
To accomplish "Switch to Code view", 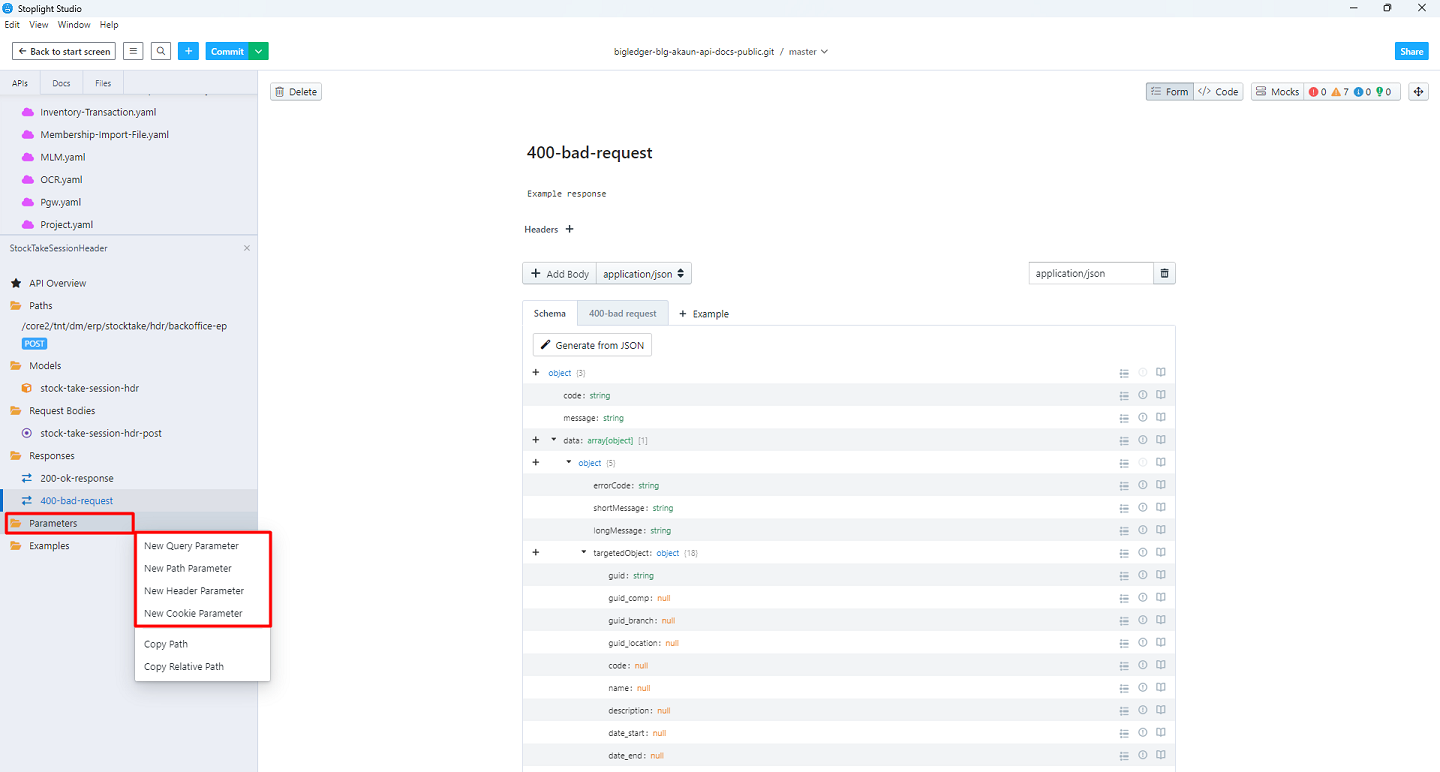I will tap(1218, 92).
